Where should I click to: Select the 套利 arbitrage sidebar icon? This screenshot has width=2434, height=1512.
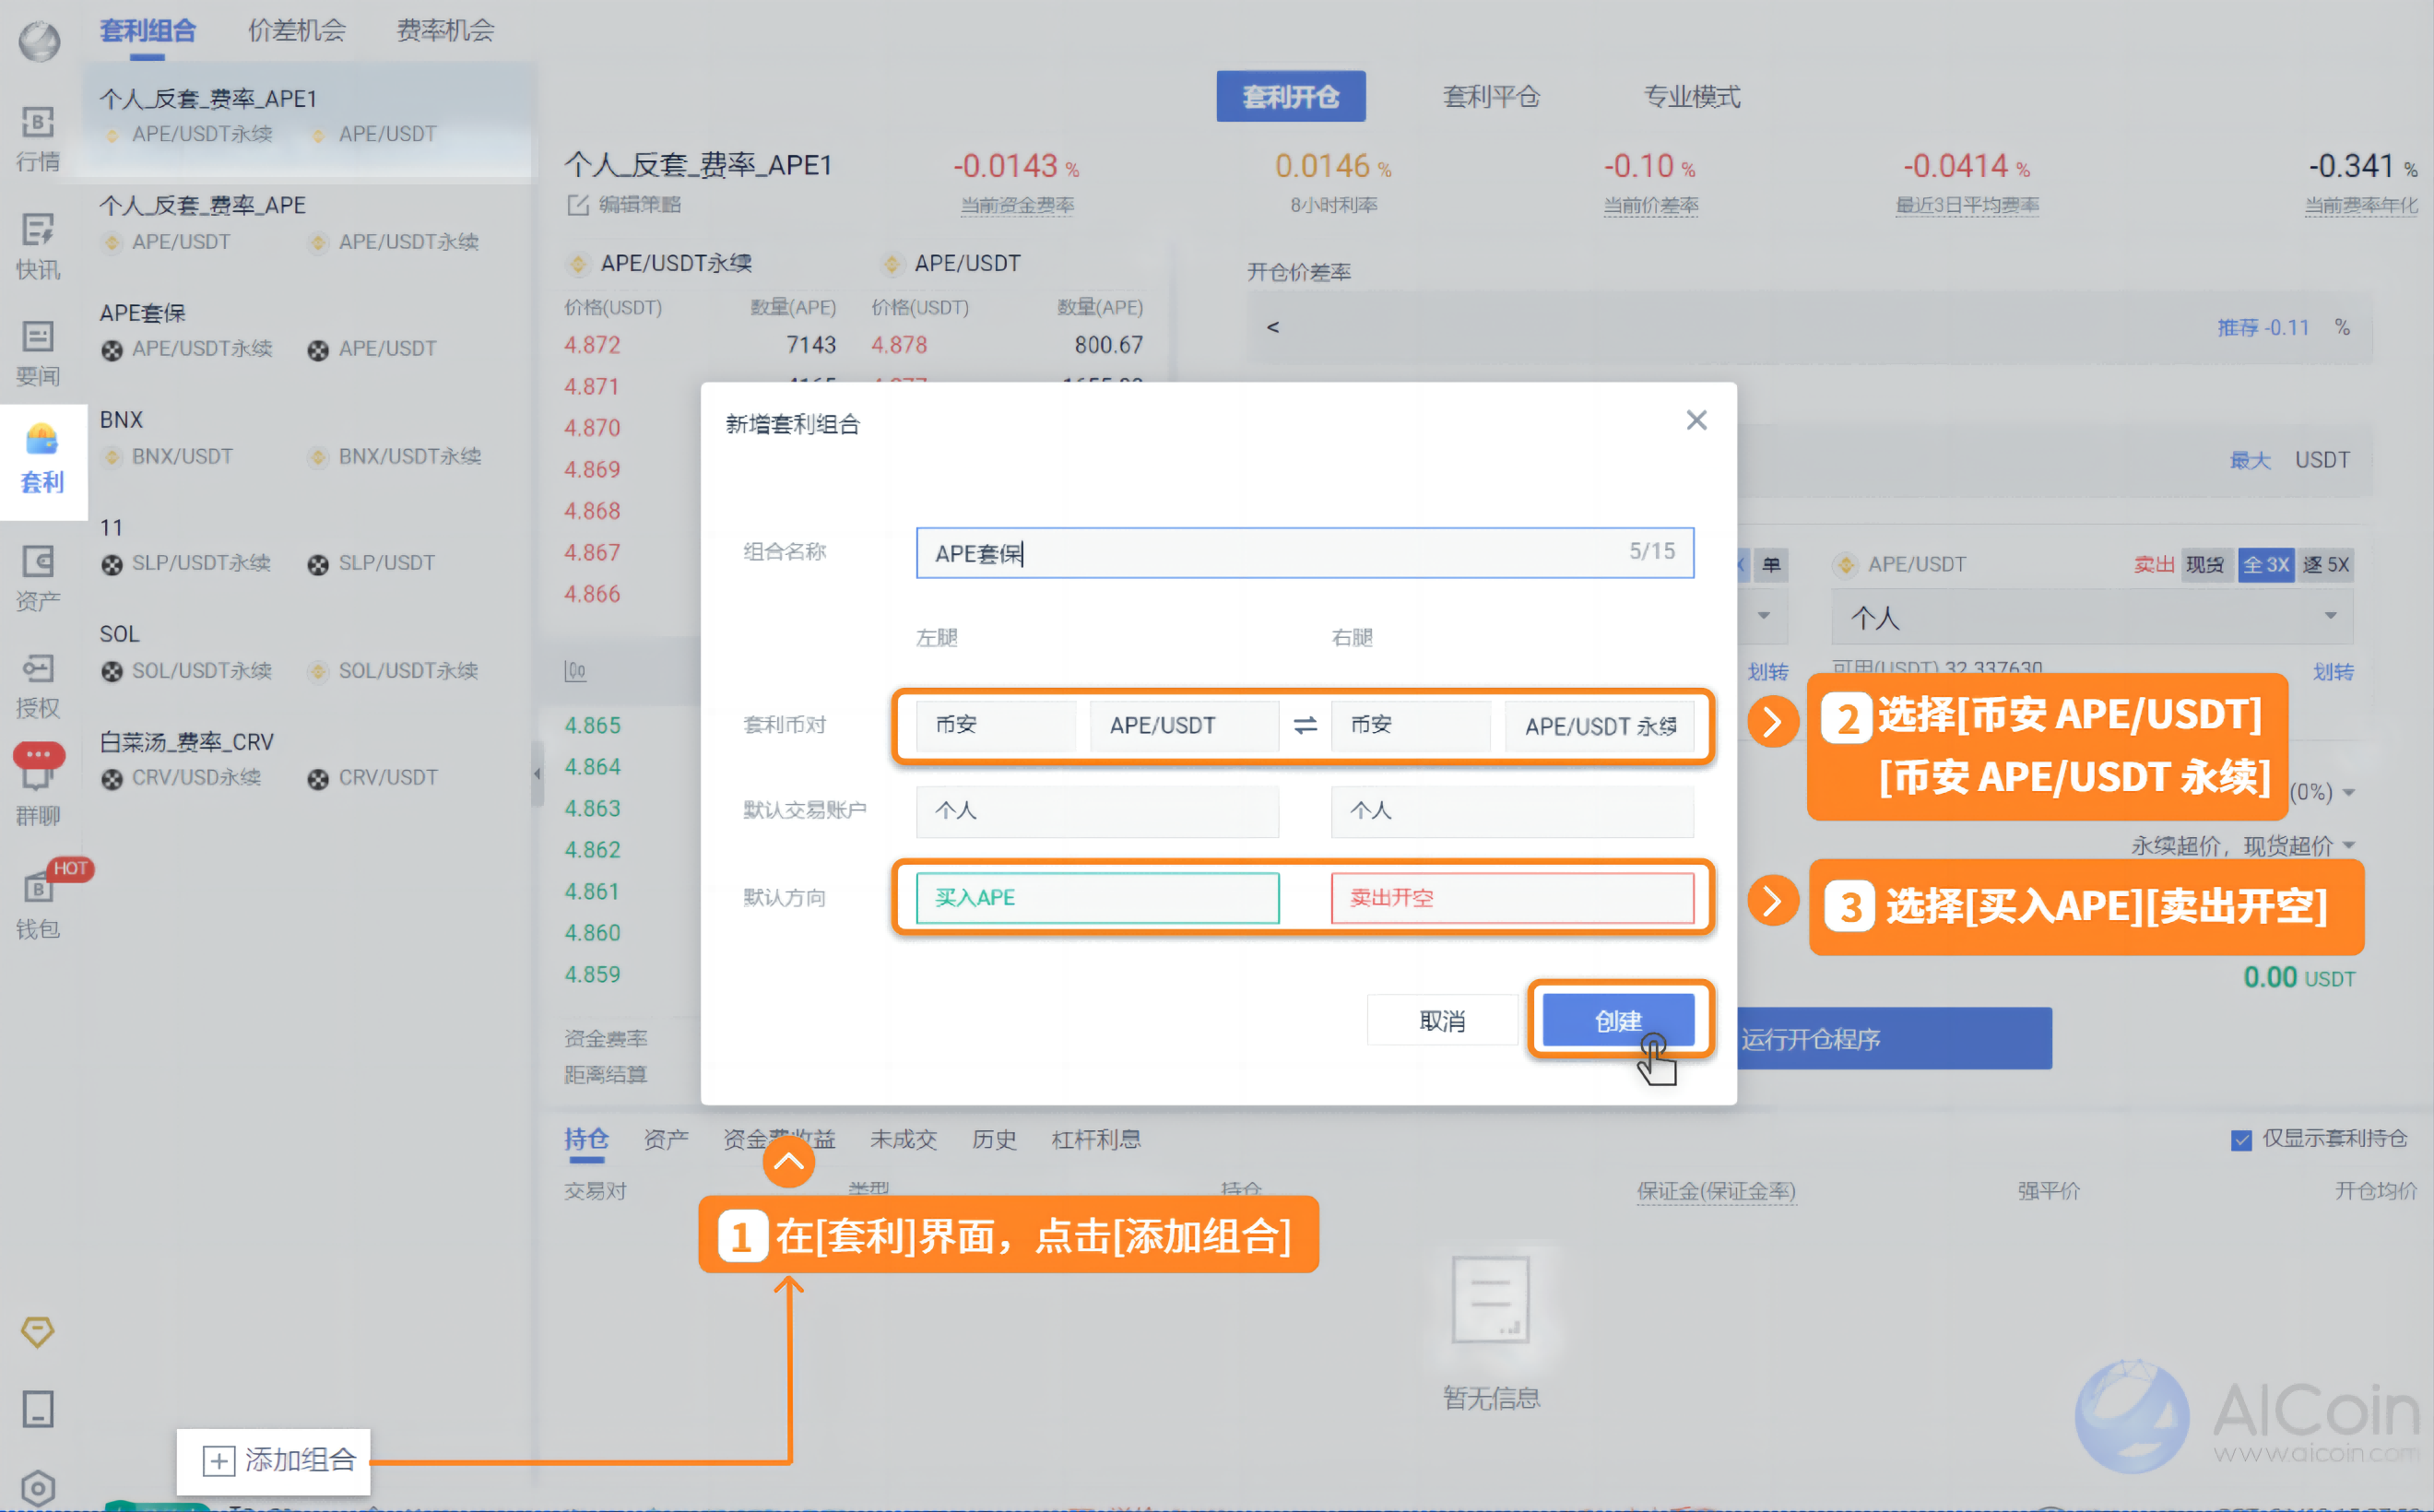coord(42,460)
